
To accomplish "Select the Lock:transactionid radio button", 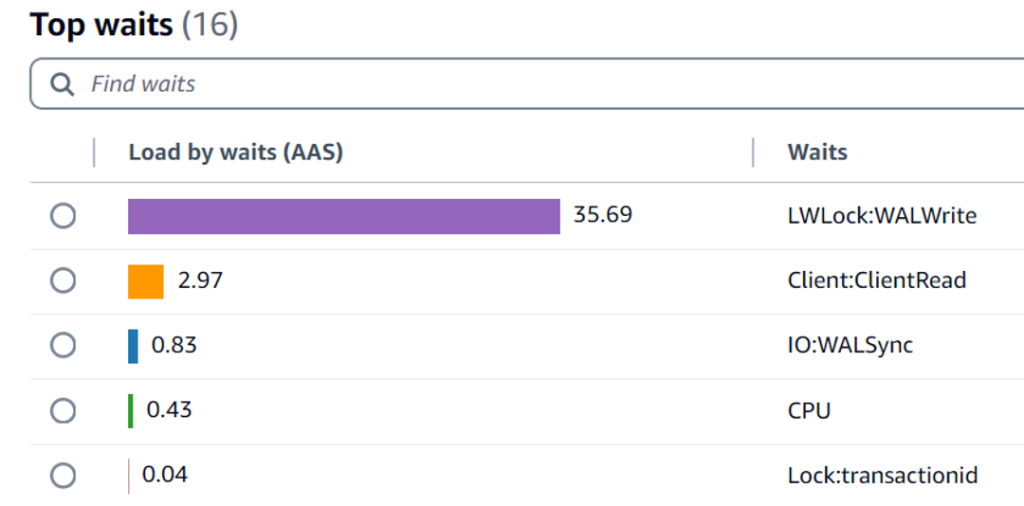I will click(63, 475).
